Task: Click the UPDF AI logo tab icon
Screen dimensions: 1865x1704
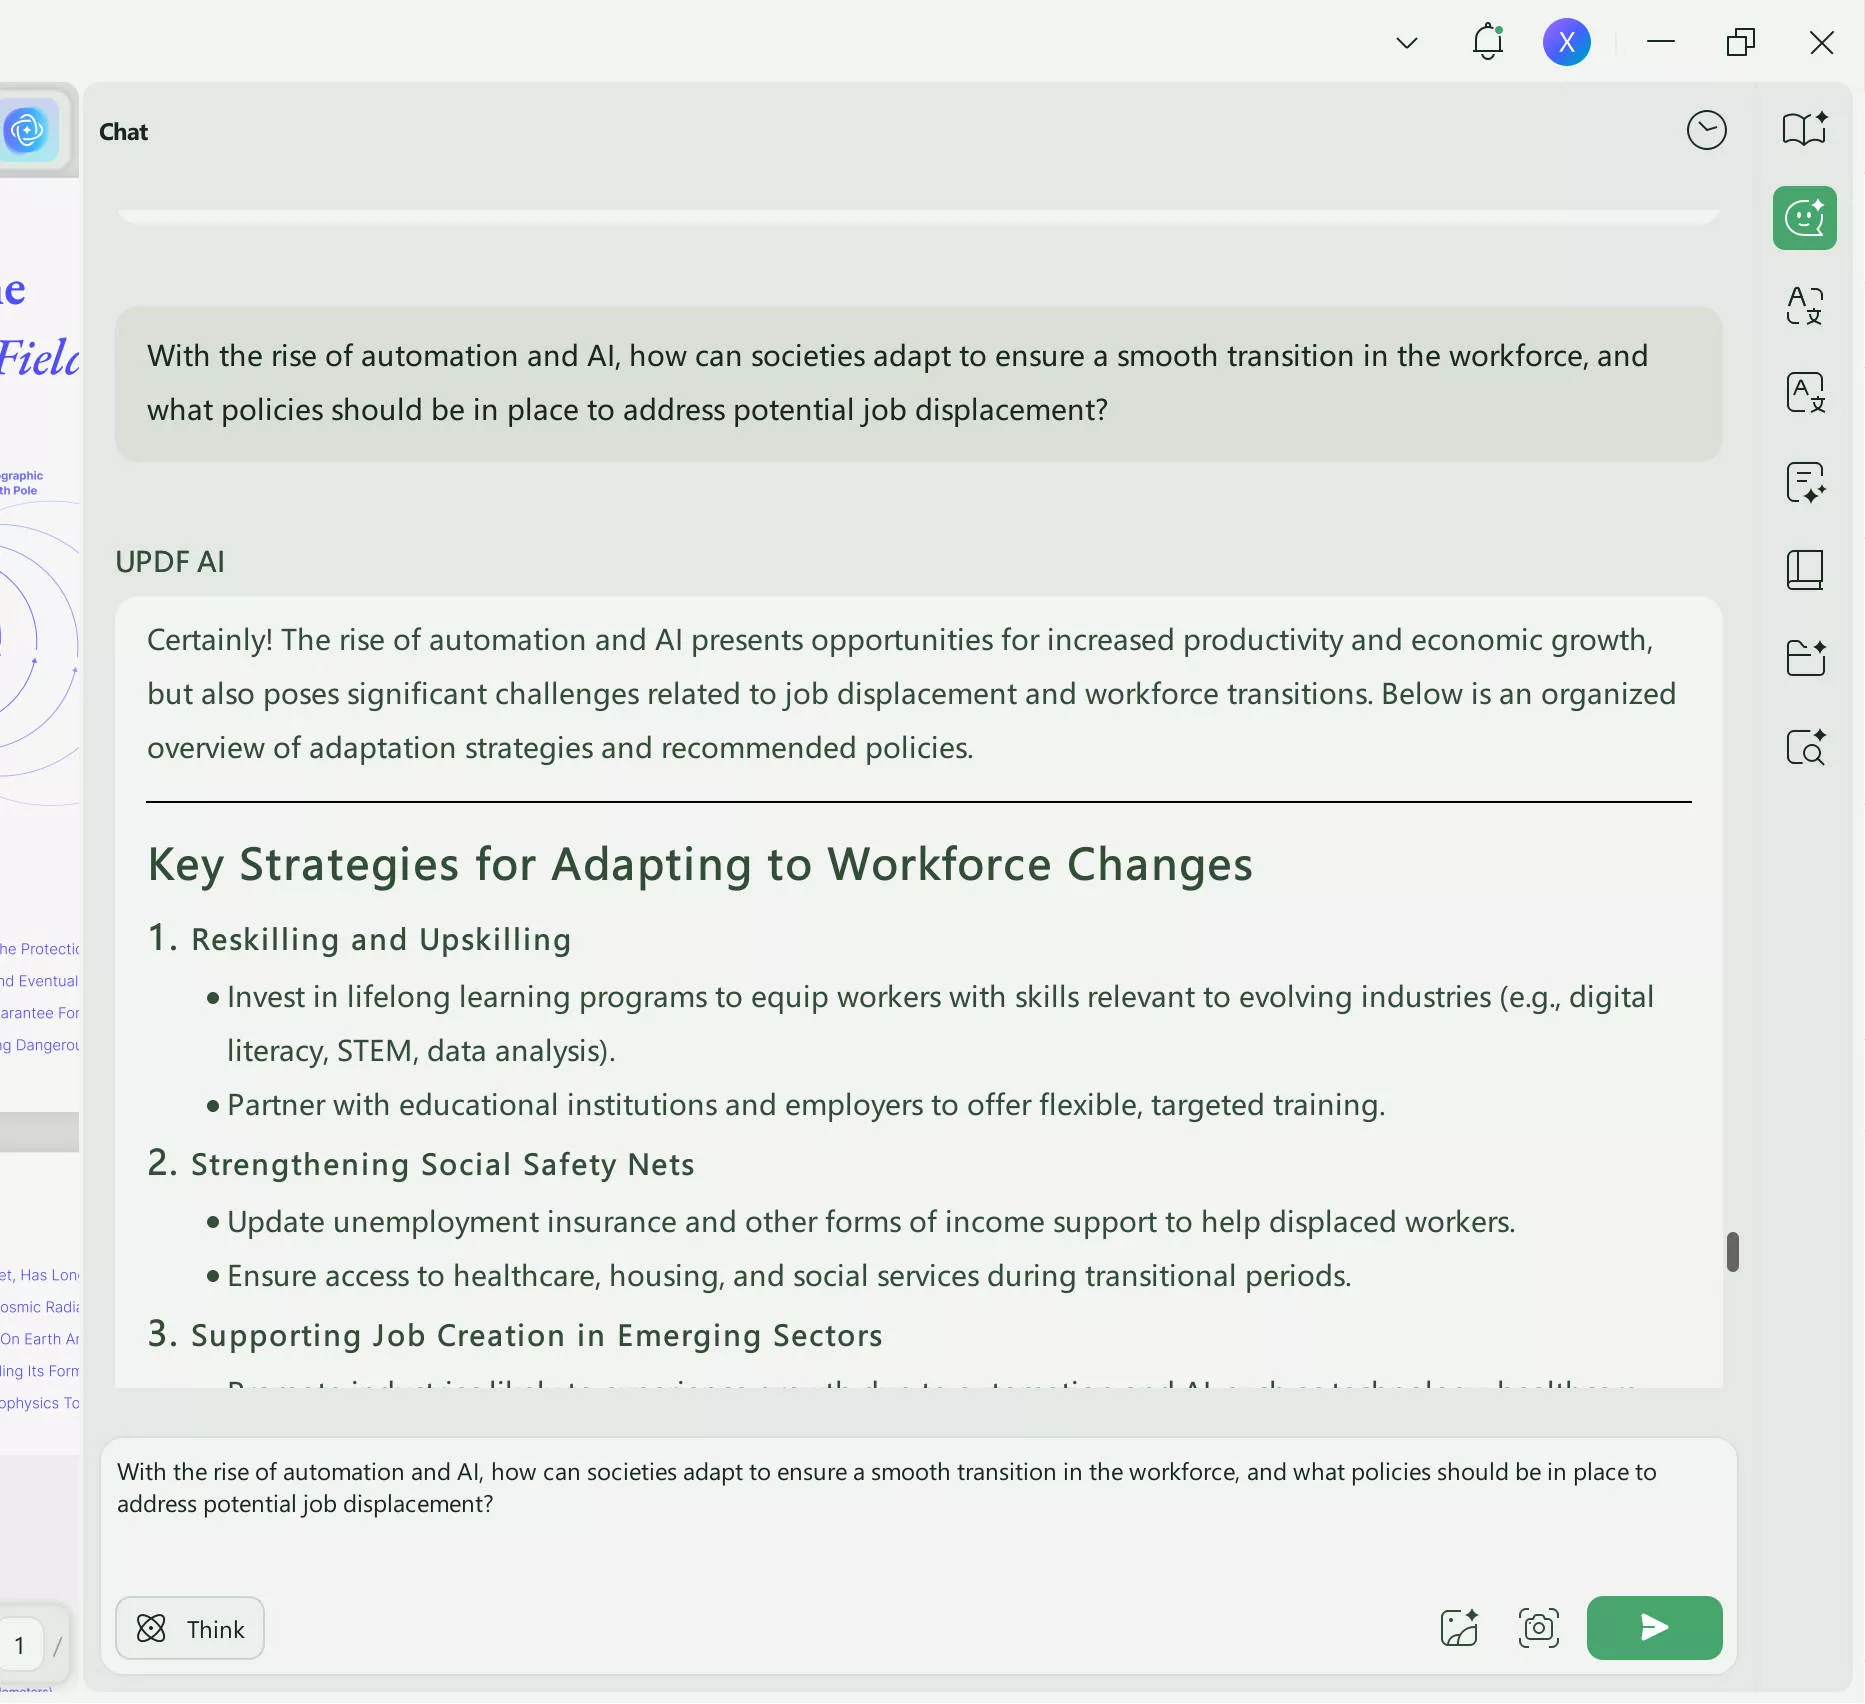Action: coord(28,130)
